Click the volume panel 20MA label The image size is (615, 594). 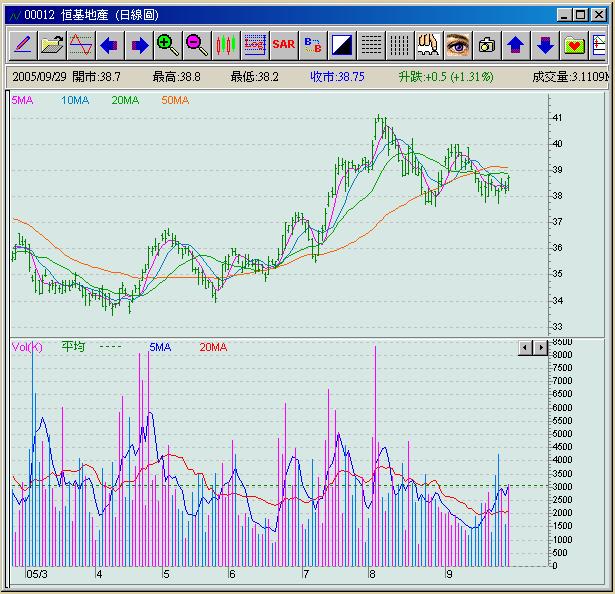[213, 347]
